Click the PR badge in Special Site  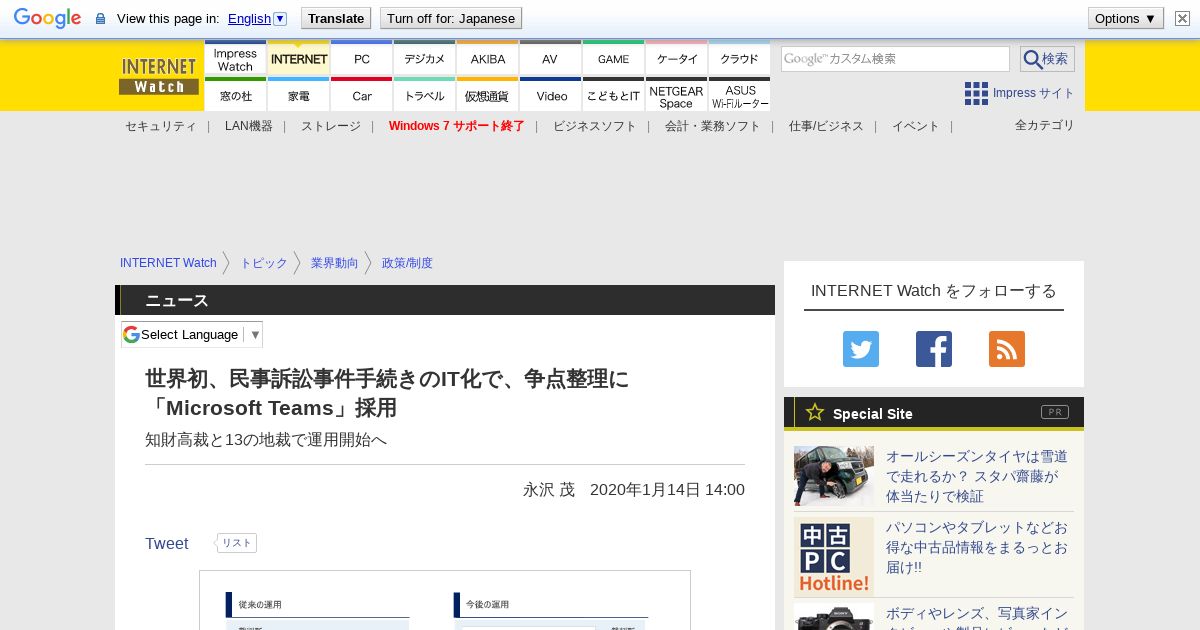pos(1055,412)
